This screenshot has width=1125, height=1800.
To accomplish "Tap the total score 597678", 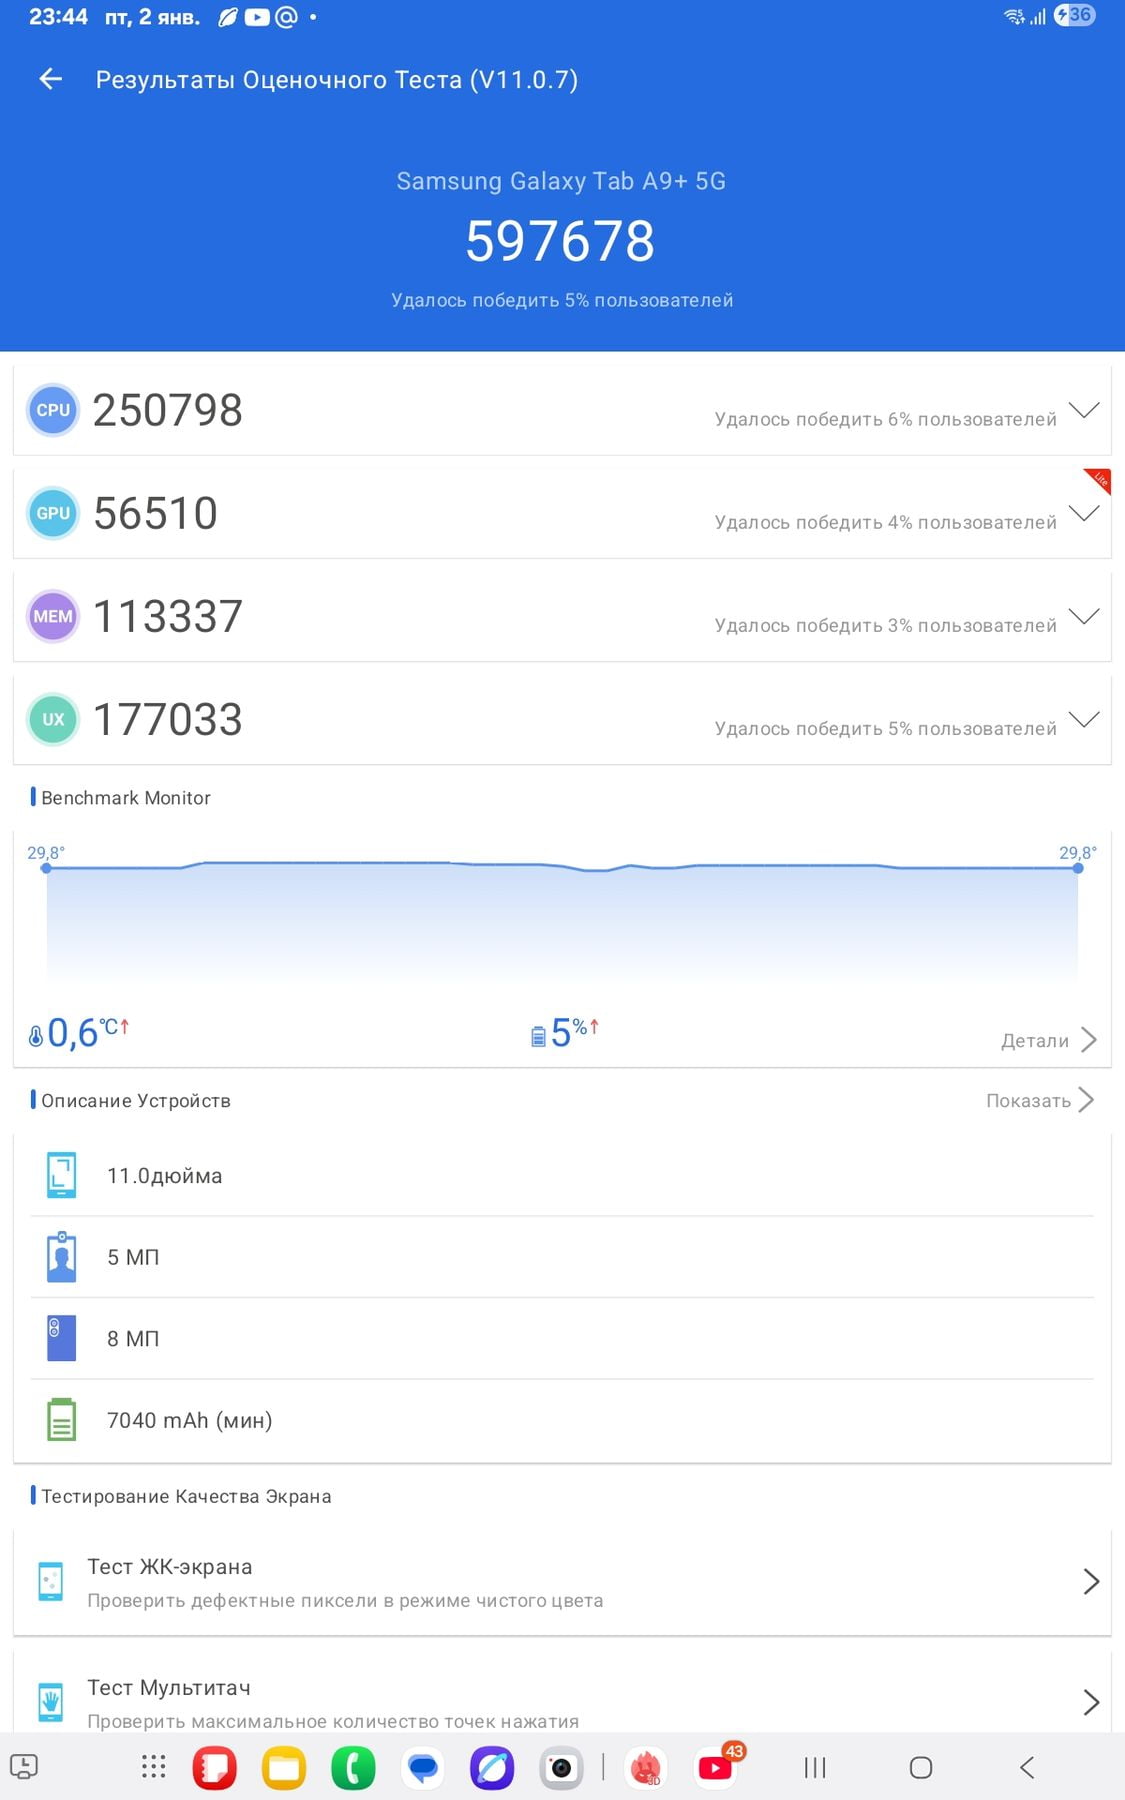I will pyautogui.click(x=560, y=241).
